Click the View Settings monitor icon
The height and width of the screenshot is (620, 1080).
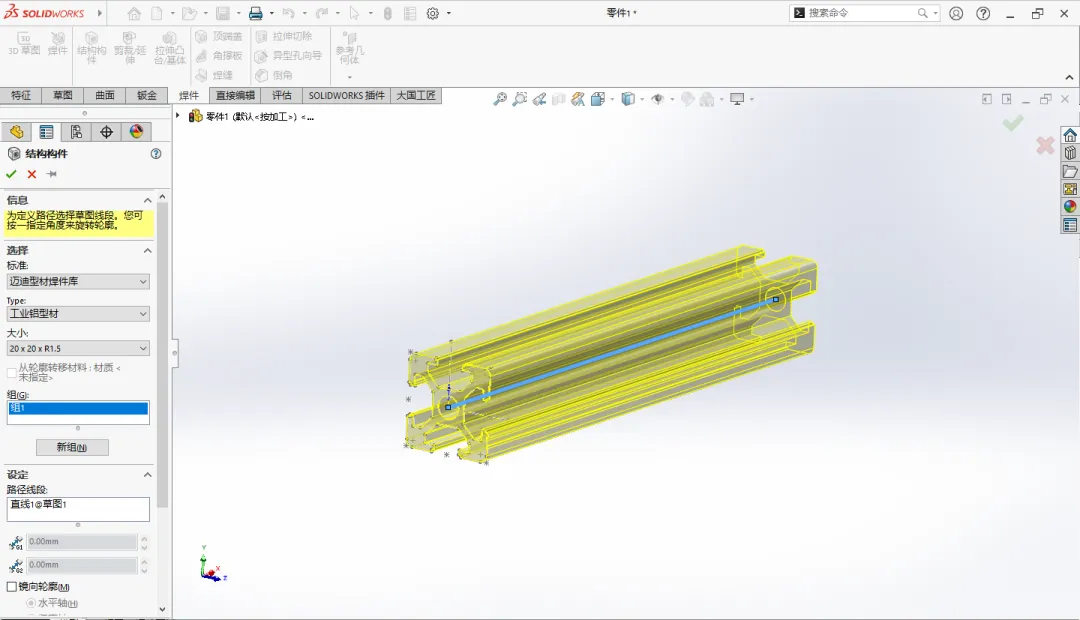[737, 99]
